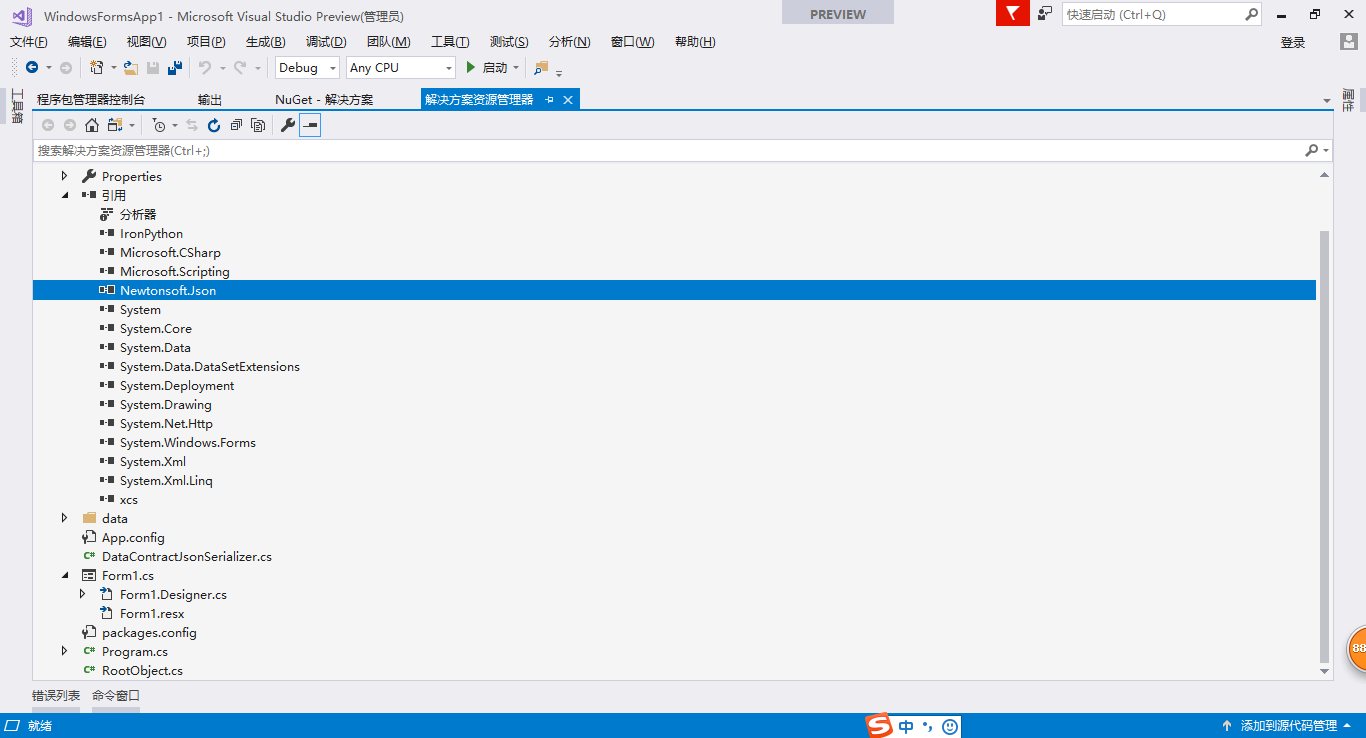Toggle Preview Selected Items
The height and width of the screenshot is (738, 1366).
tap(310, 124)
